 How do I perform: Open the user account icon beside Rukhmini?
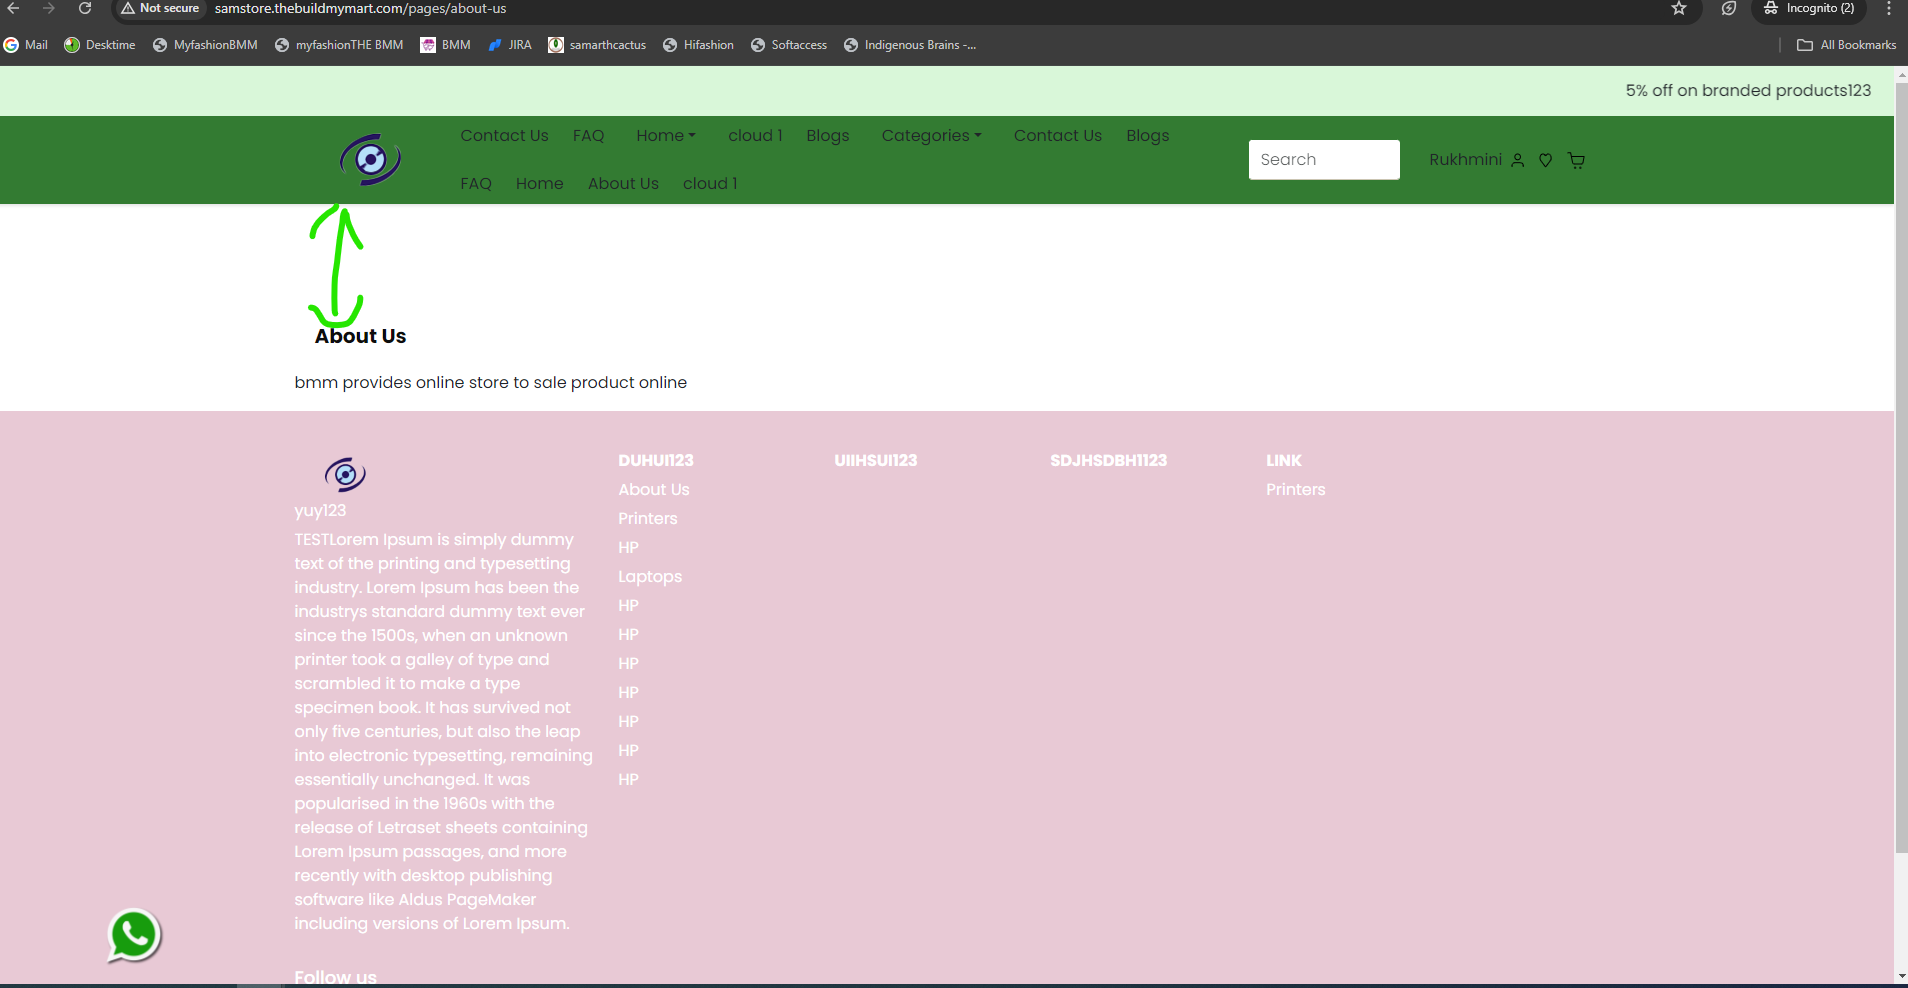pos(1518,160)
